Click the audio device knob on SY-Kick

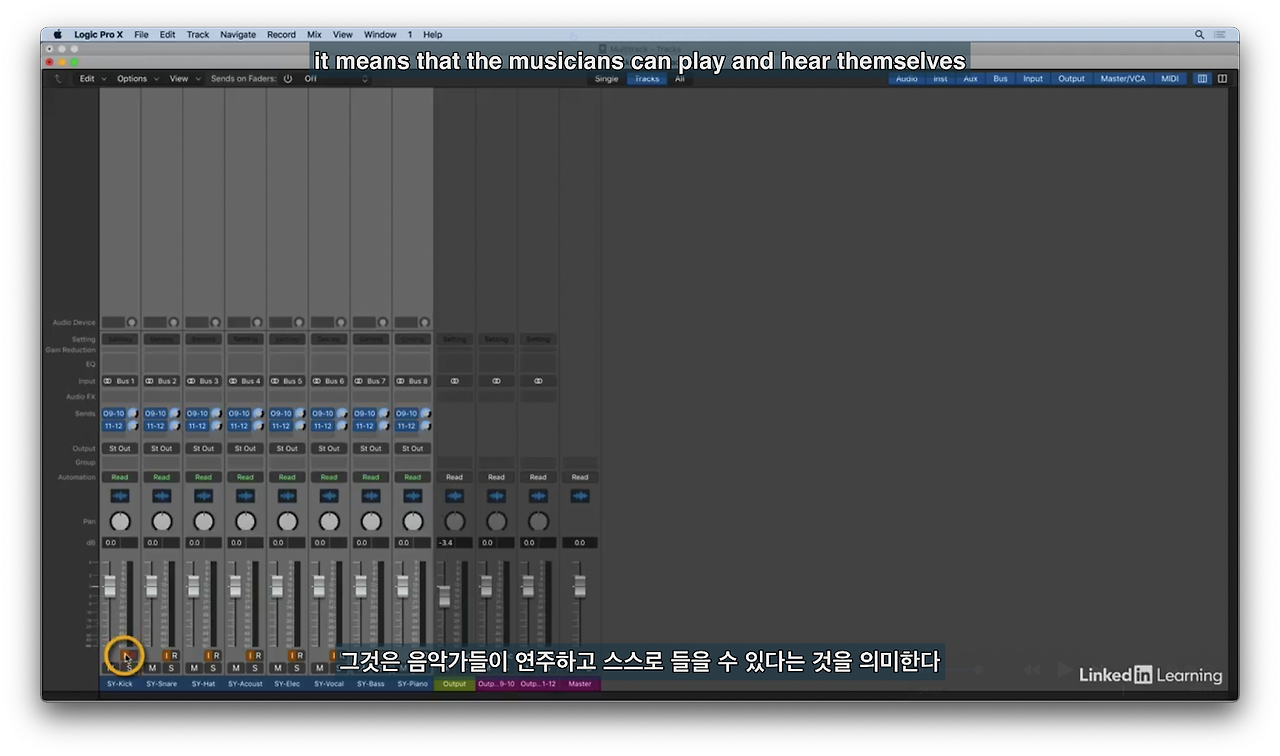point(131,323)
